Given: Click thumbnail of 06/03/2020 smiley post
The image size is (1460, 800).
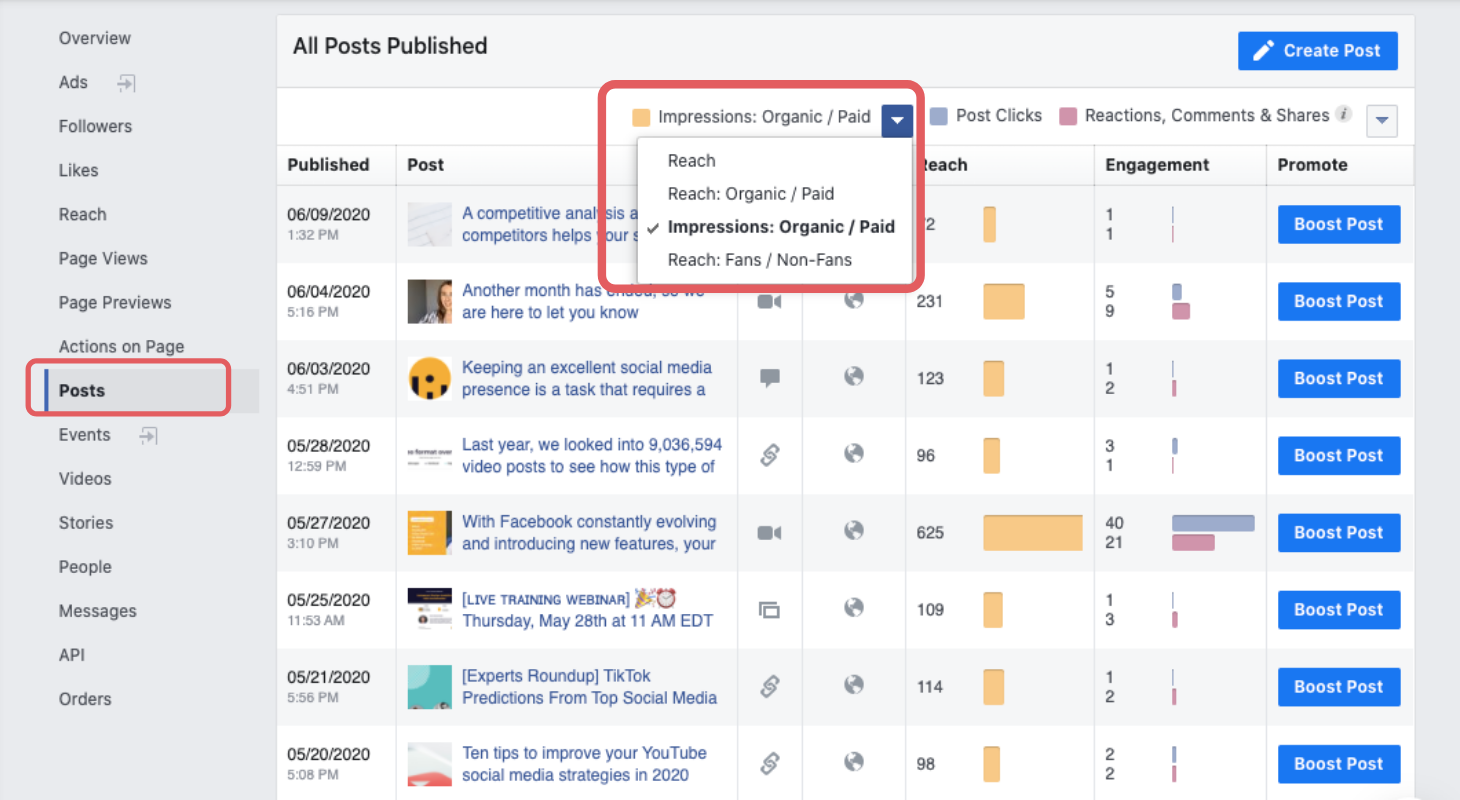Looking at the screenshot, I should click(x=429, y=379).
